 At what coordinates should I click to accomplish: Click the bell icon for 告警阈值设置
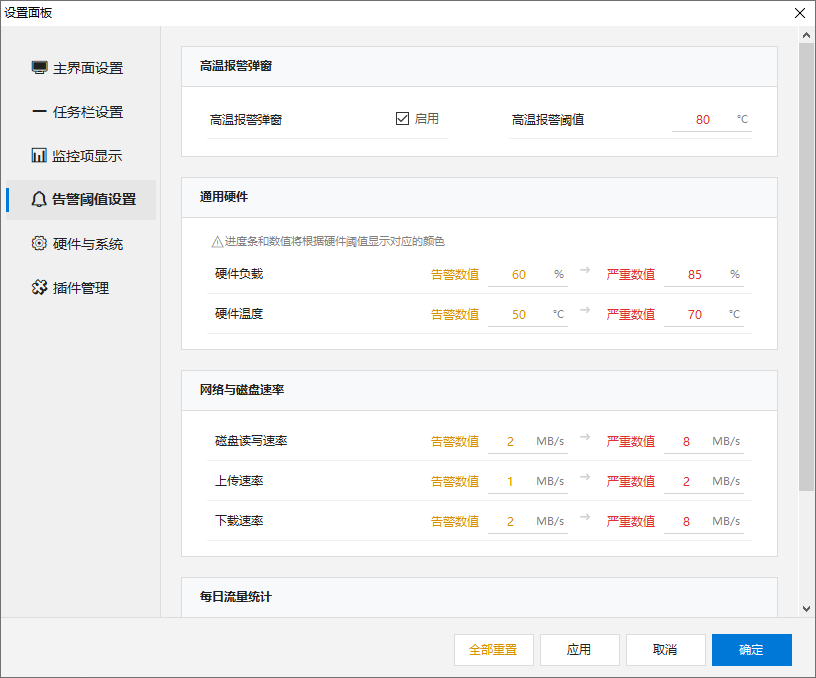coord(37,199)
